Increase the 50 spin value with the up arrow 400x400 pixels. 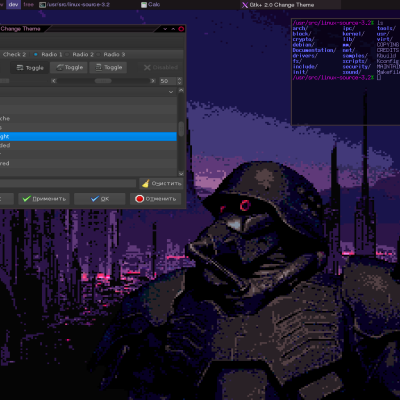coord(180,79)
